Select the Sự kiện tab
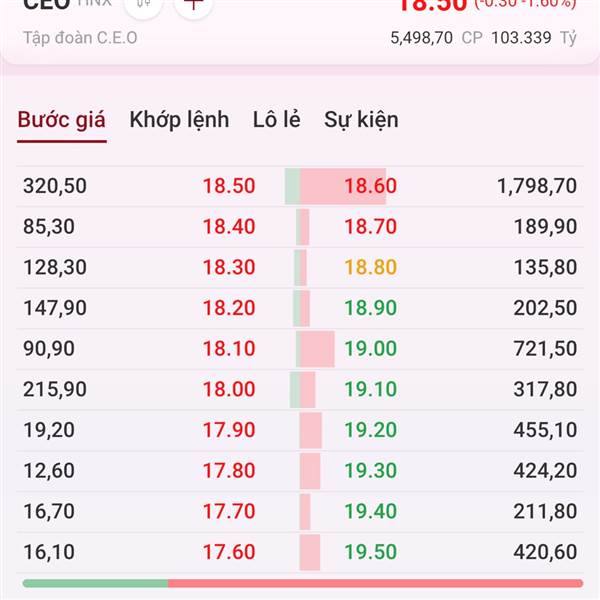Viewport: 600px width, 600px height. coord(361,120)
